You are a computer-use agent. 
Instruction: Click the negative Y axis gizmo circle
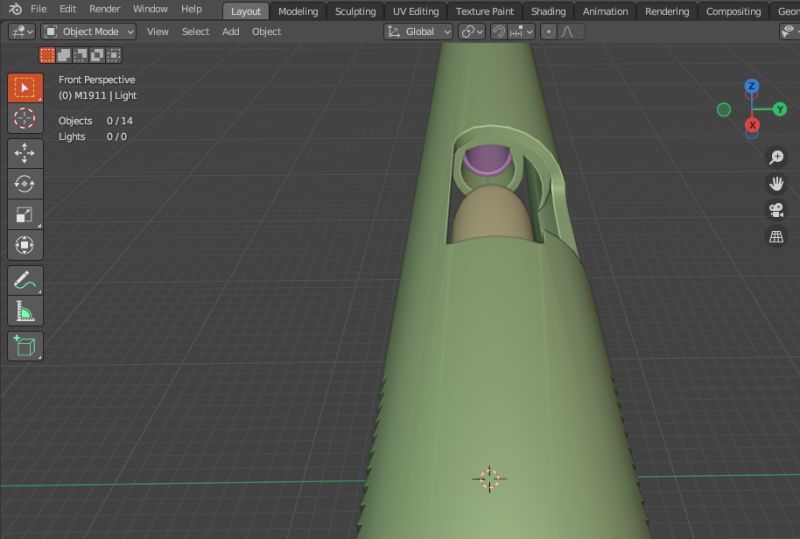tap(723, 110)
